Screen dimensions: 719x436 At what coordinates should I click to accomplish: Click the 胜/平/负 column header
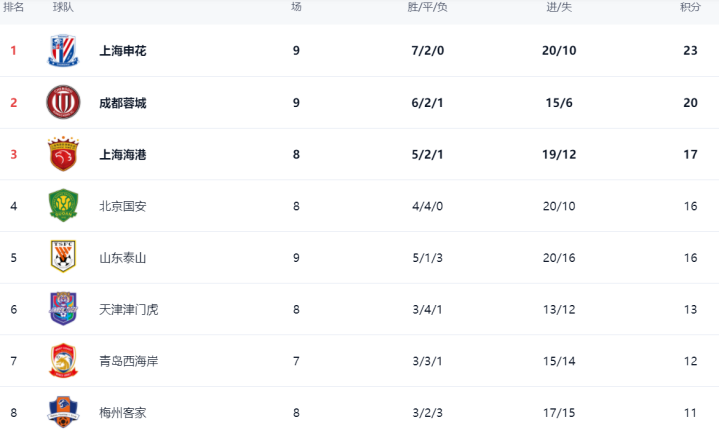click(428, 7)
